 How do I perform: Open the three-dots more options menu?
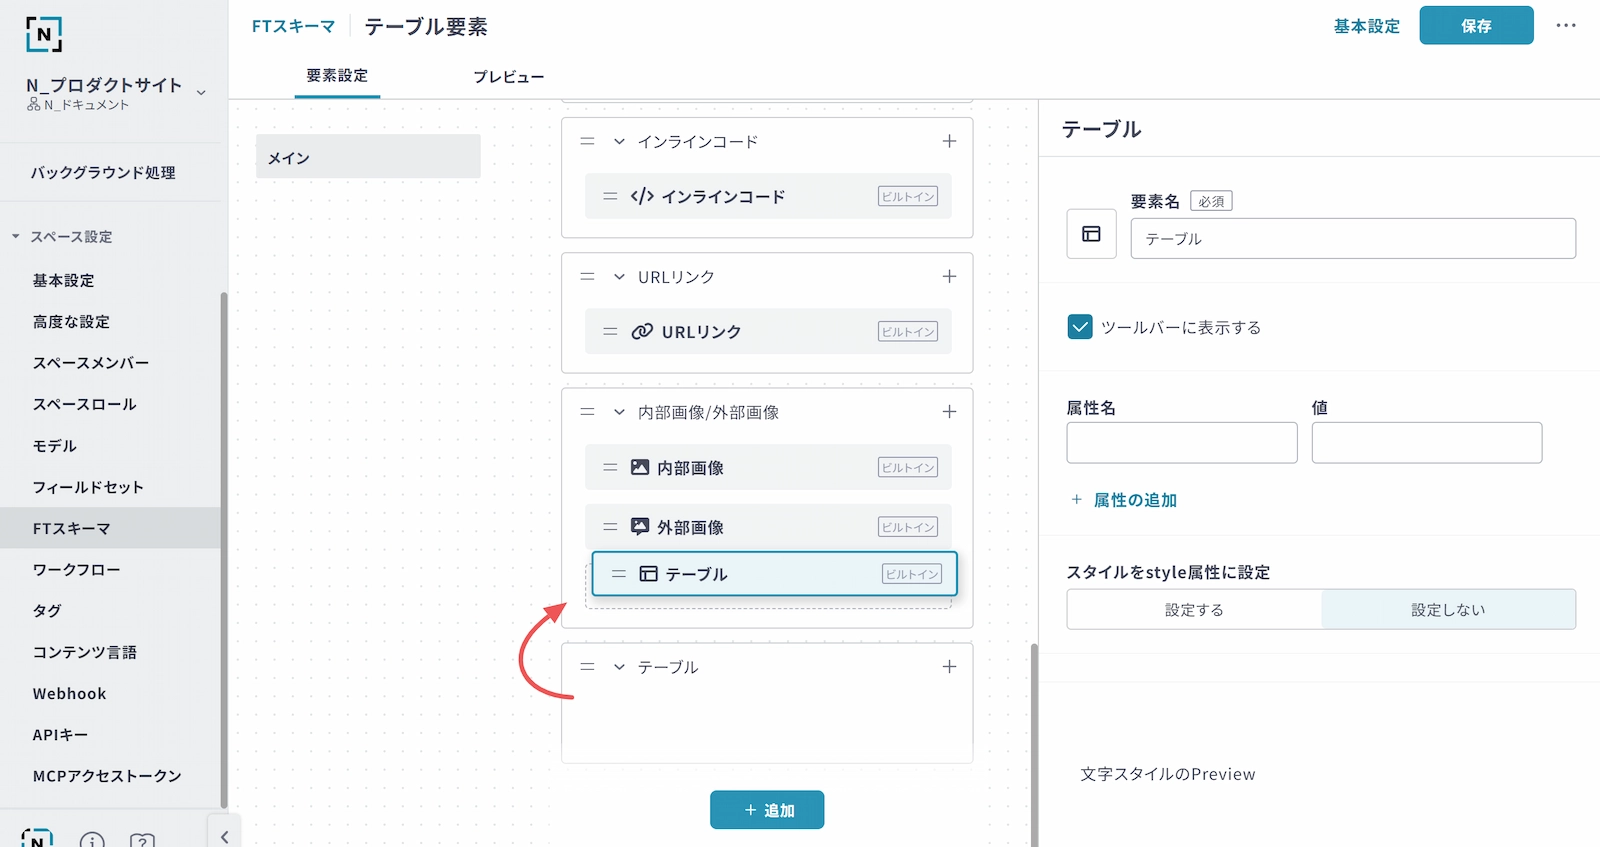[1565, 26]
